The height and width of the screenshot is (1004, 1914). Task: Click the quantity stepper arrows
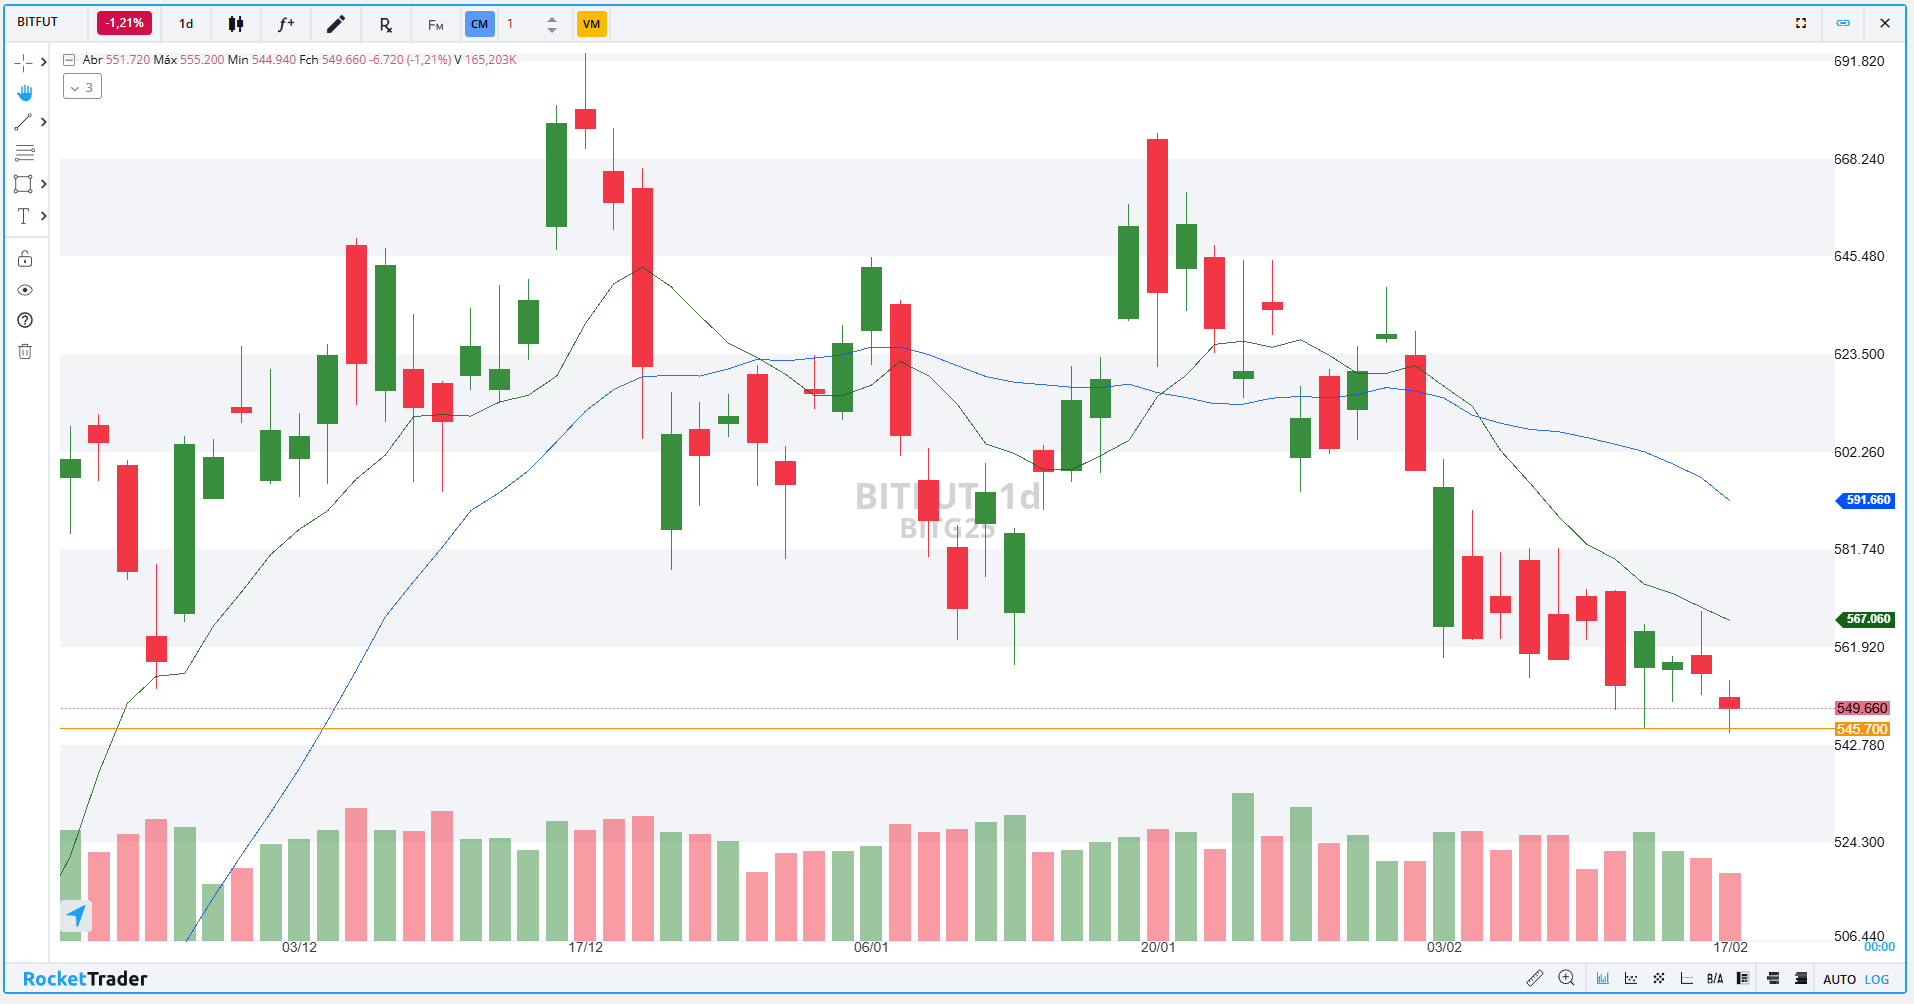552,24
